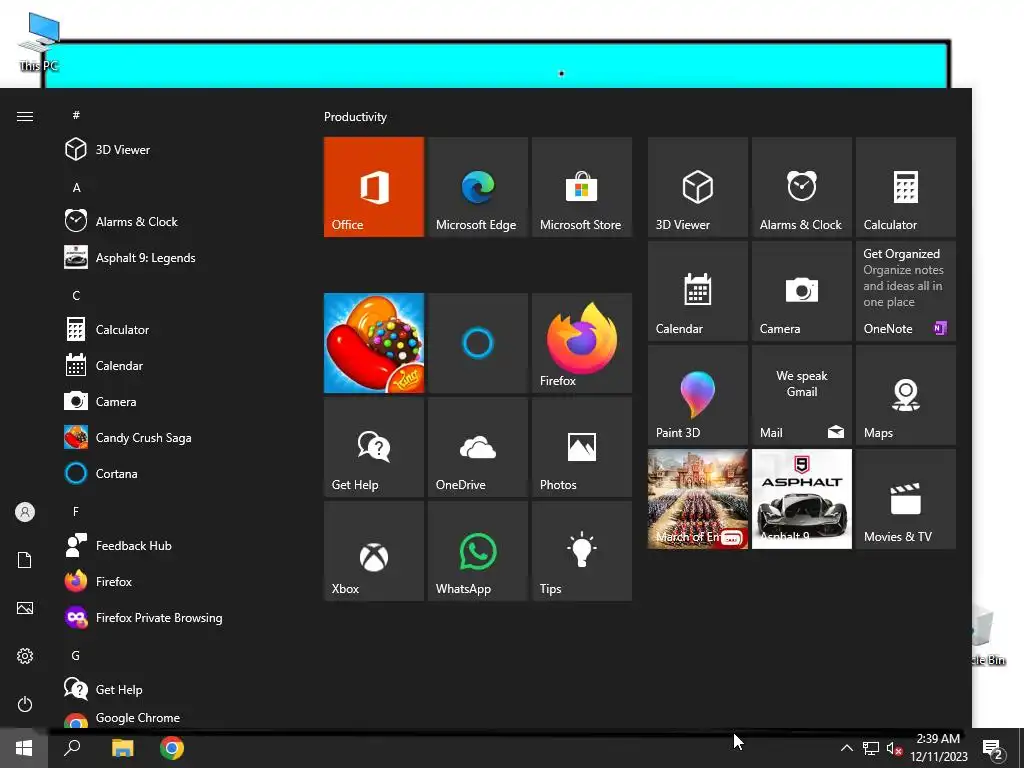Open Settings gear in Start sidebar
This screenshot has height=768, width=1024.
[25, 656]
